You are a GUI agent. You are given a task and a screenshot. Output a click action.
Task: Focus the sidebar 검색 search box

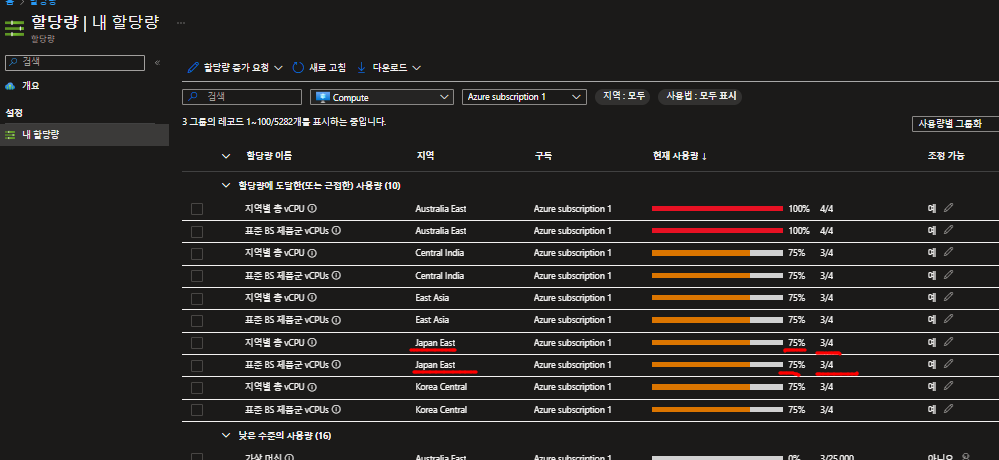tap(75, 62)
